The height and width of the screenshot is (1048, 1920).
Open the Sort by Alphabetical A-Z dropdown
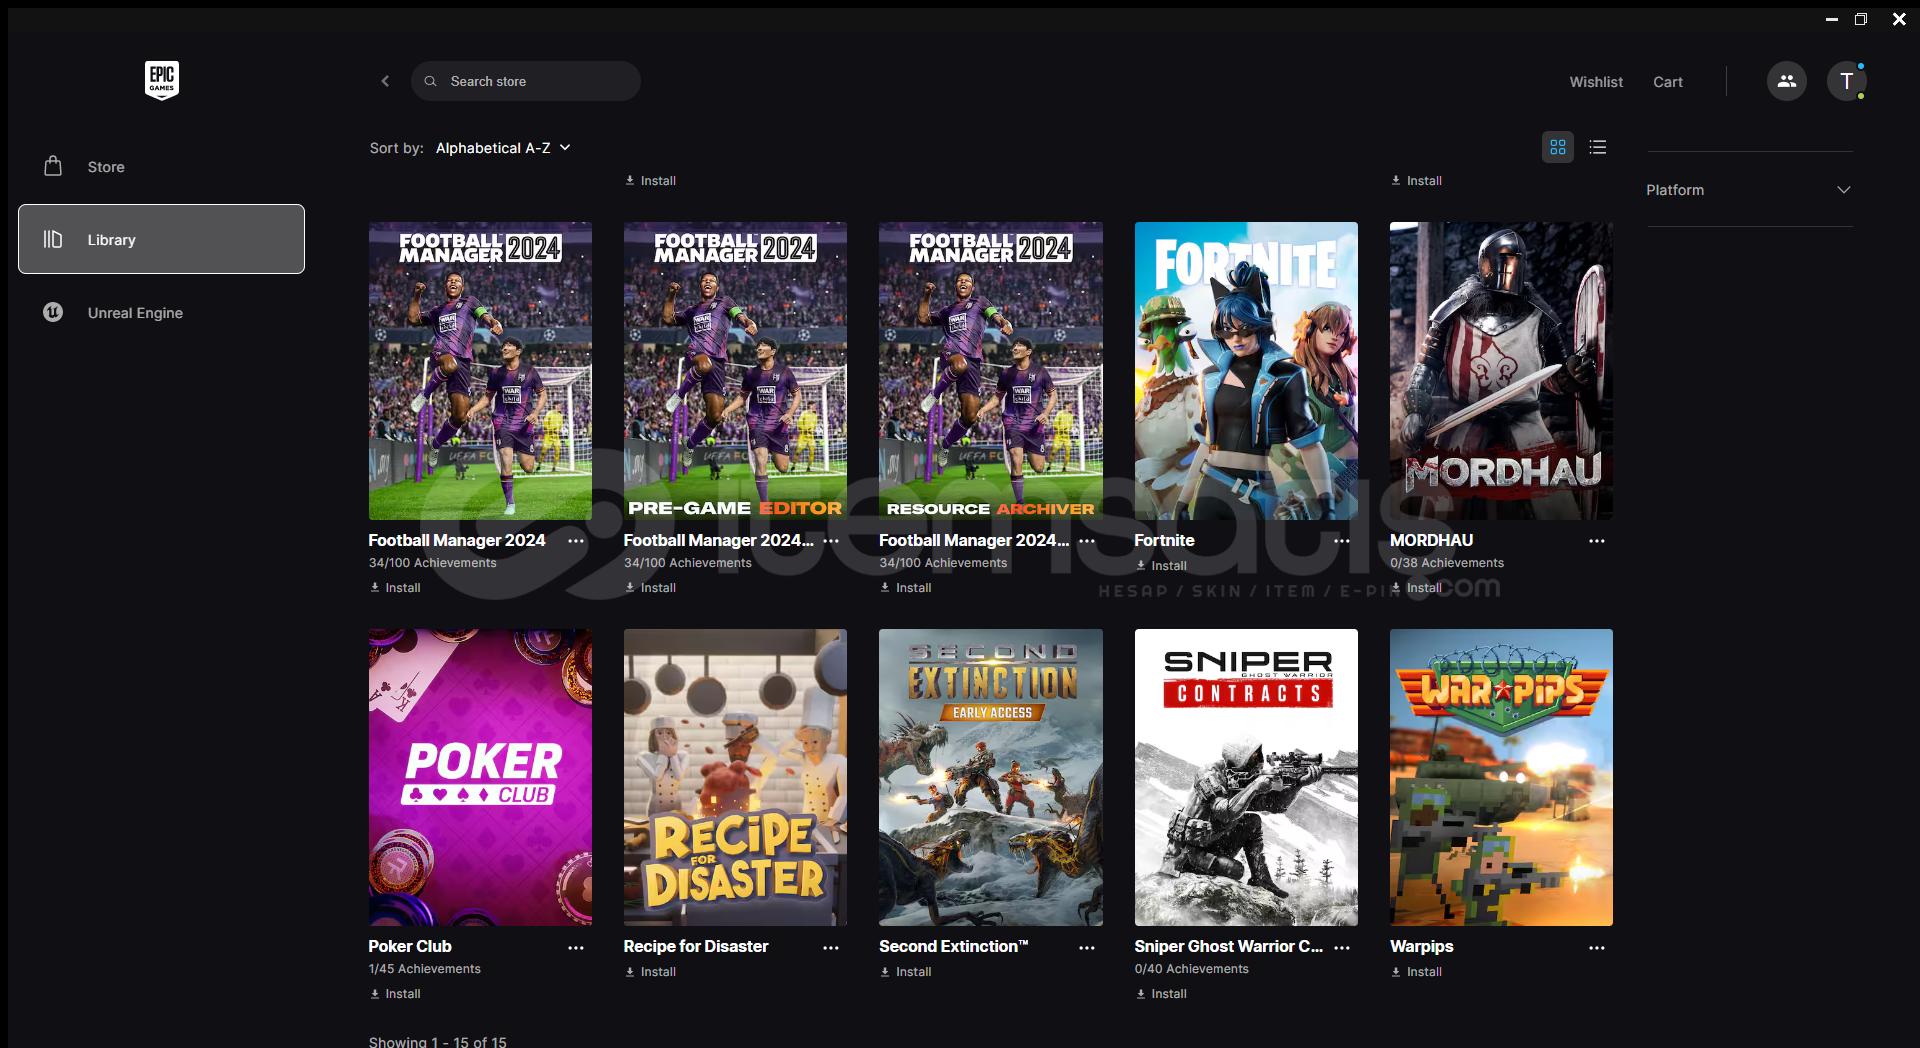coord(503,148)
